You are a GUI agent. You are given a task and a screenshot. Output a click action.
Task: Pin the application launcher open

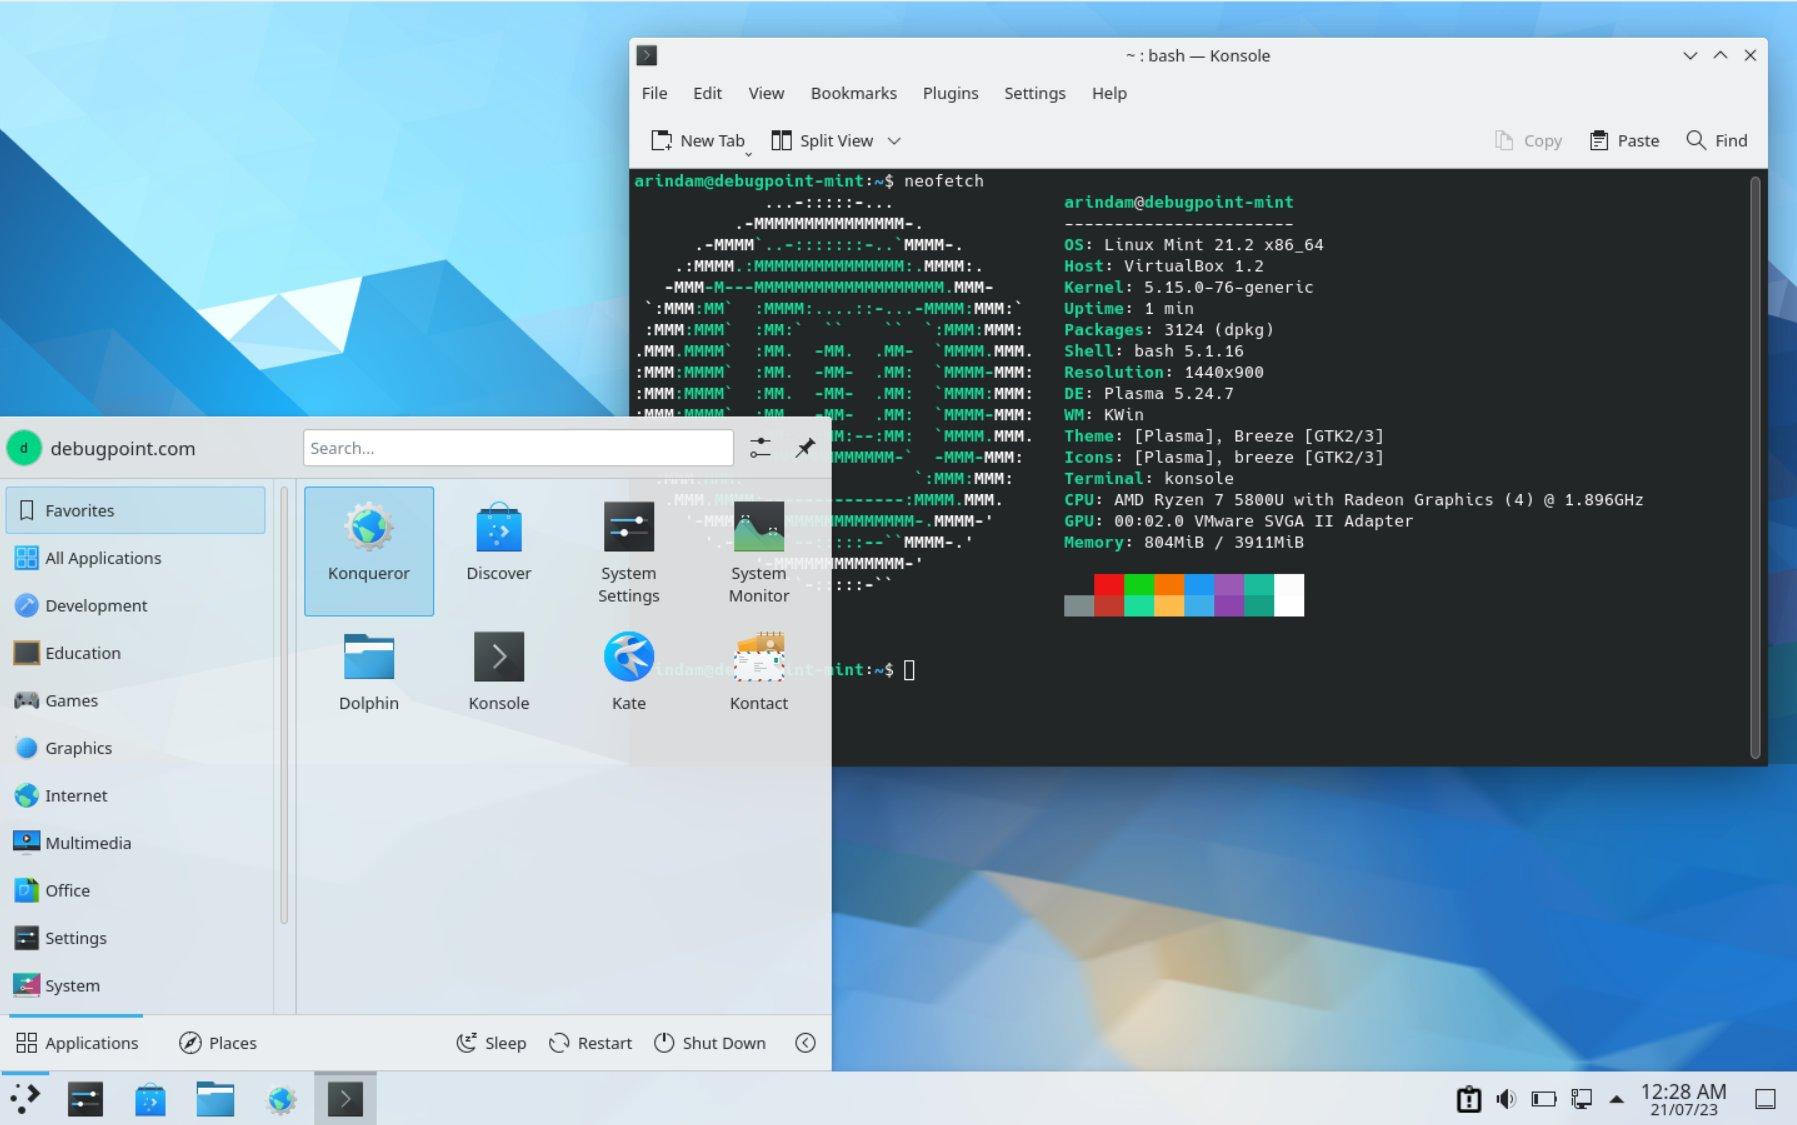(806, 447)
